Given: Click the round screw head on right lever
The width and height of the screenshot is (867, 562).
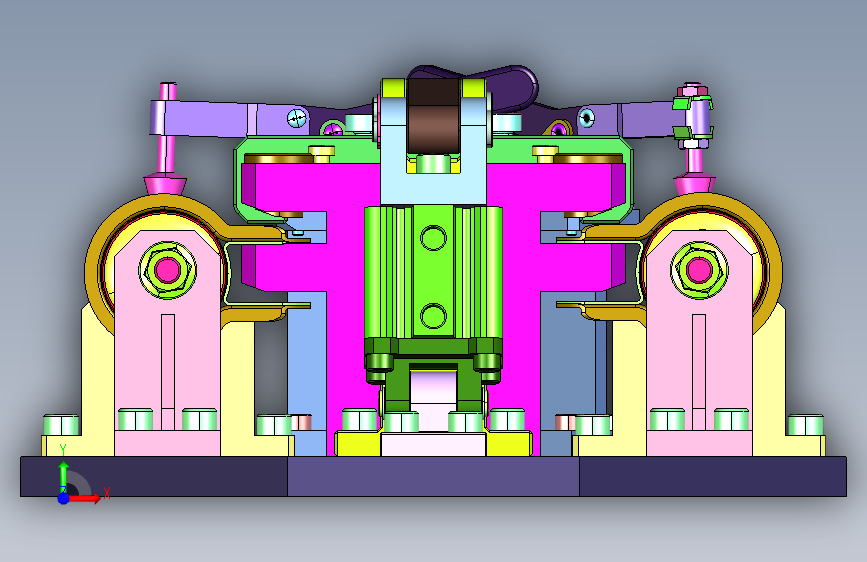Looking at the screenshot, I should [x=586, y=117].
